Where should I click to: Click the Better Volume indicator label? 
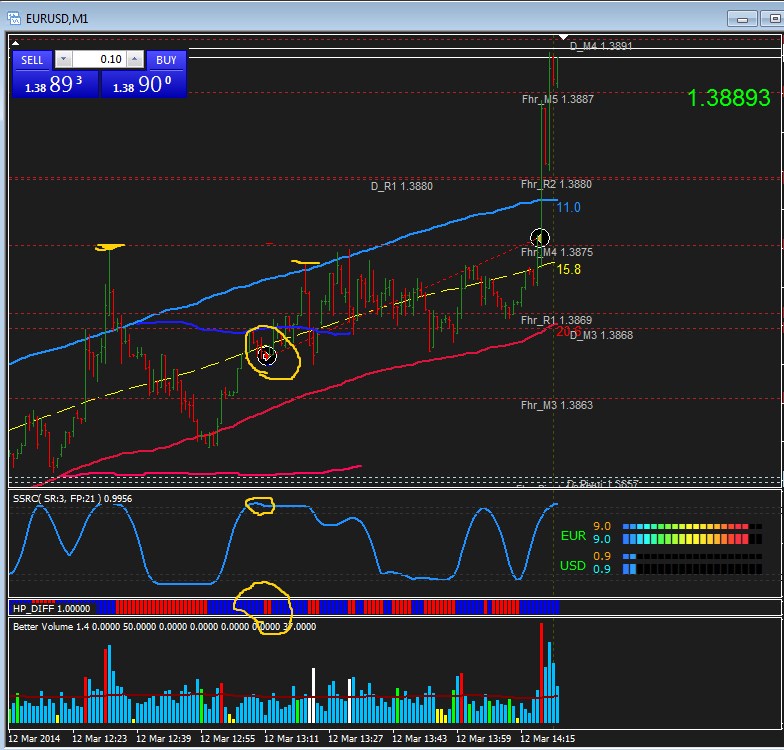(164, 626)
